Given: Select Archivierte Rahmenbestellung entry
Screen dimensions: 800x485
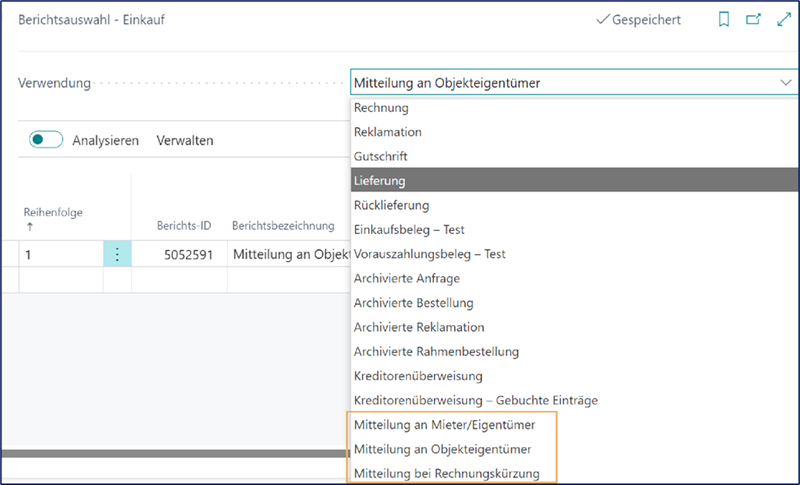Looking at the screenshot, I should click(x=436, y=352).
